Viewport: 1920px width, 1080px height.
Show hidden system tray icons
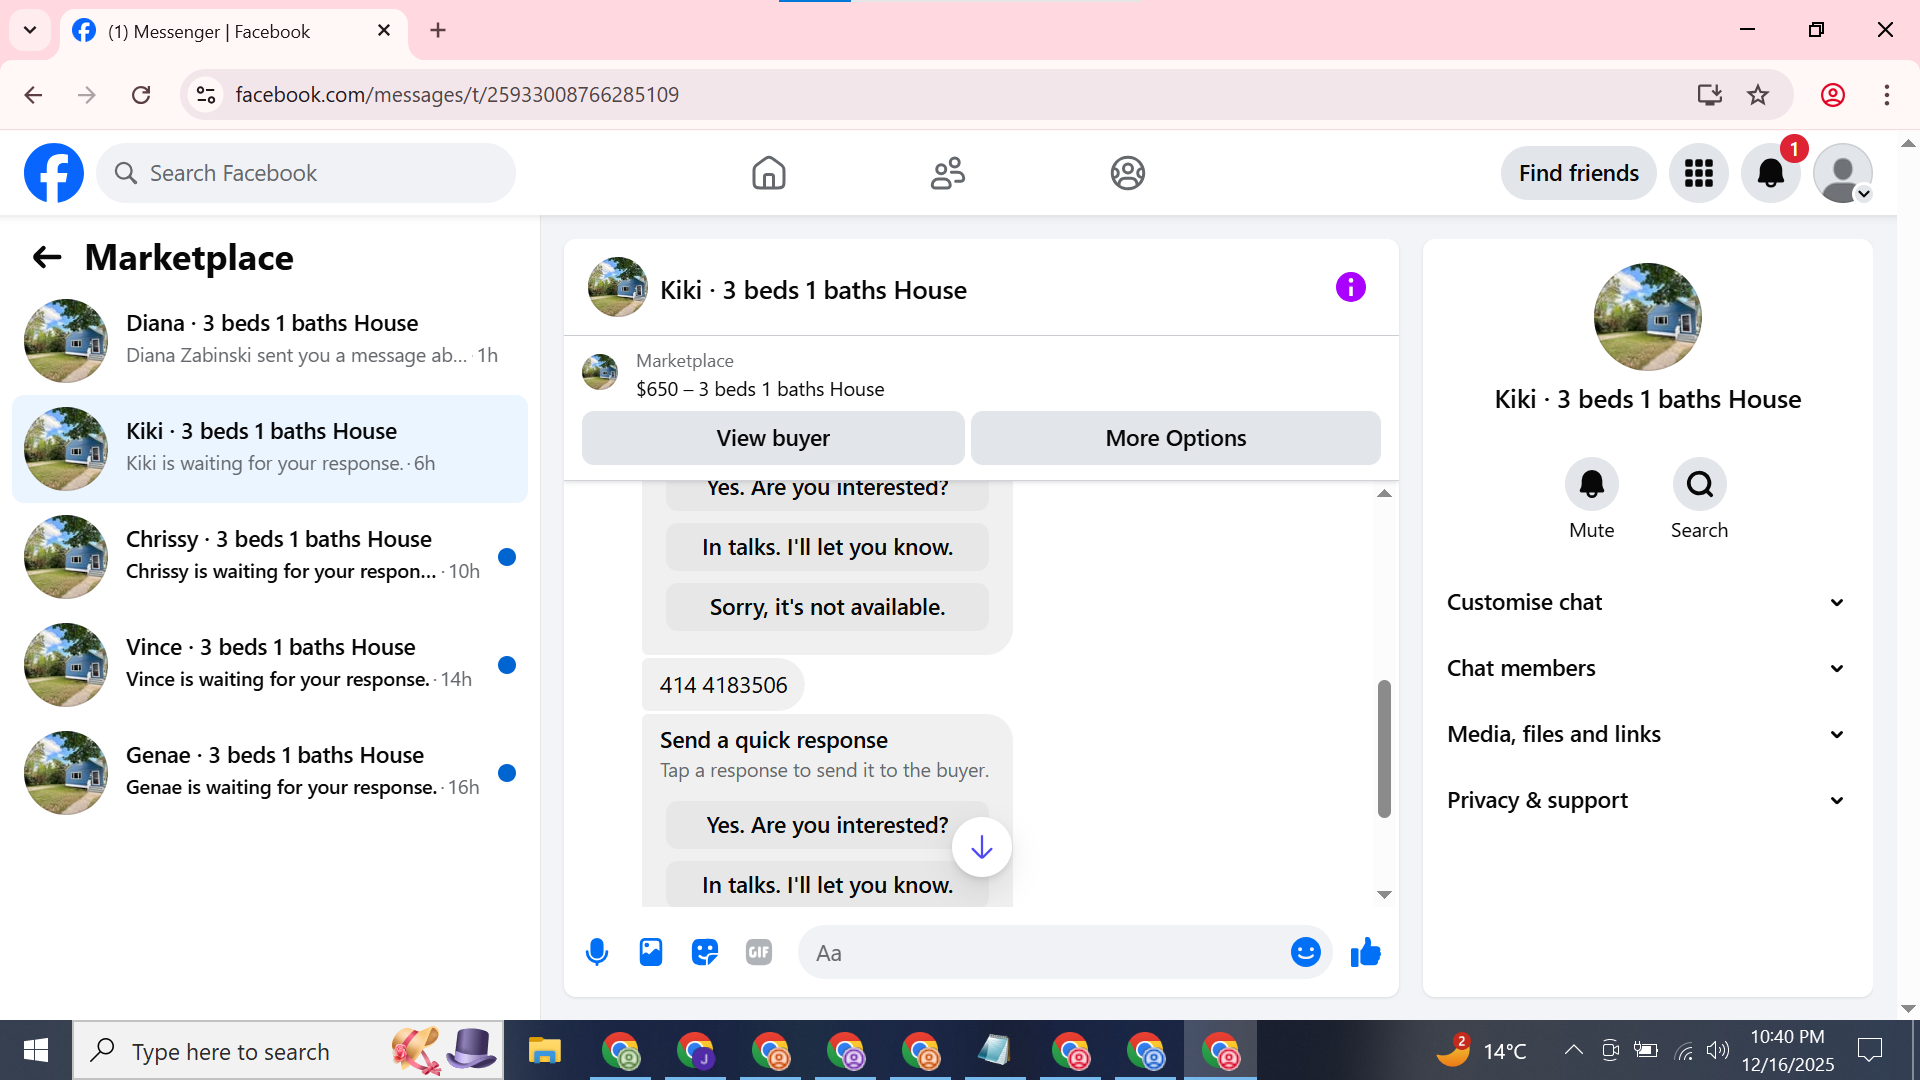tap(1573, 1050)
